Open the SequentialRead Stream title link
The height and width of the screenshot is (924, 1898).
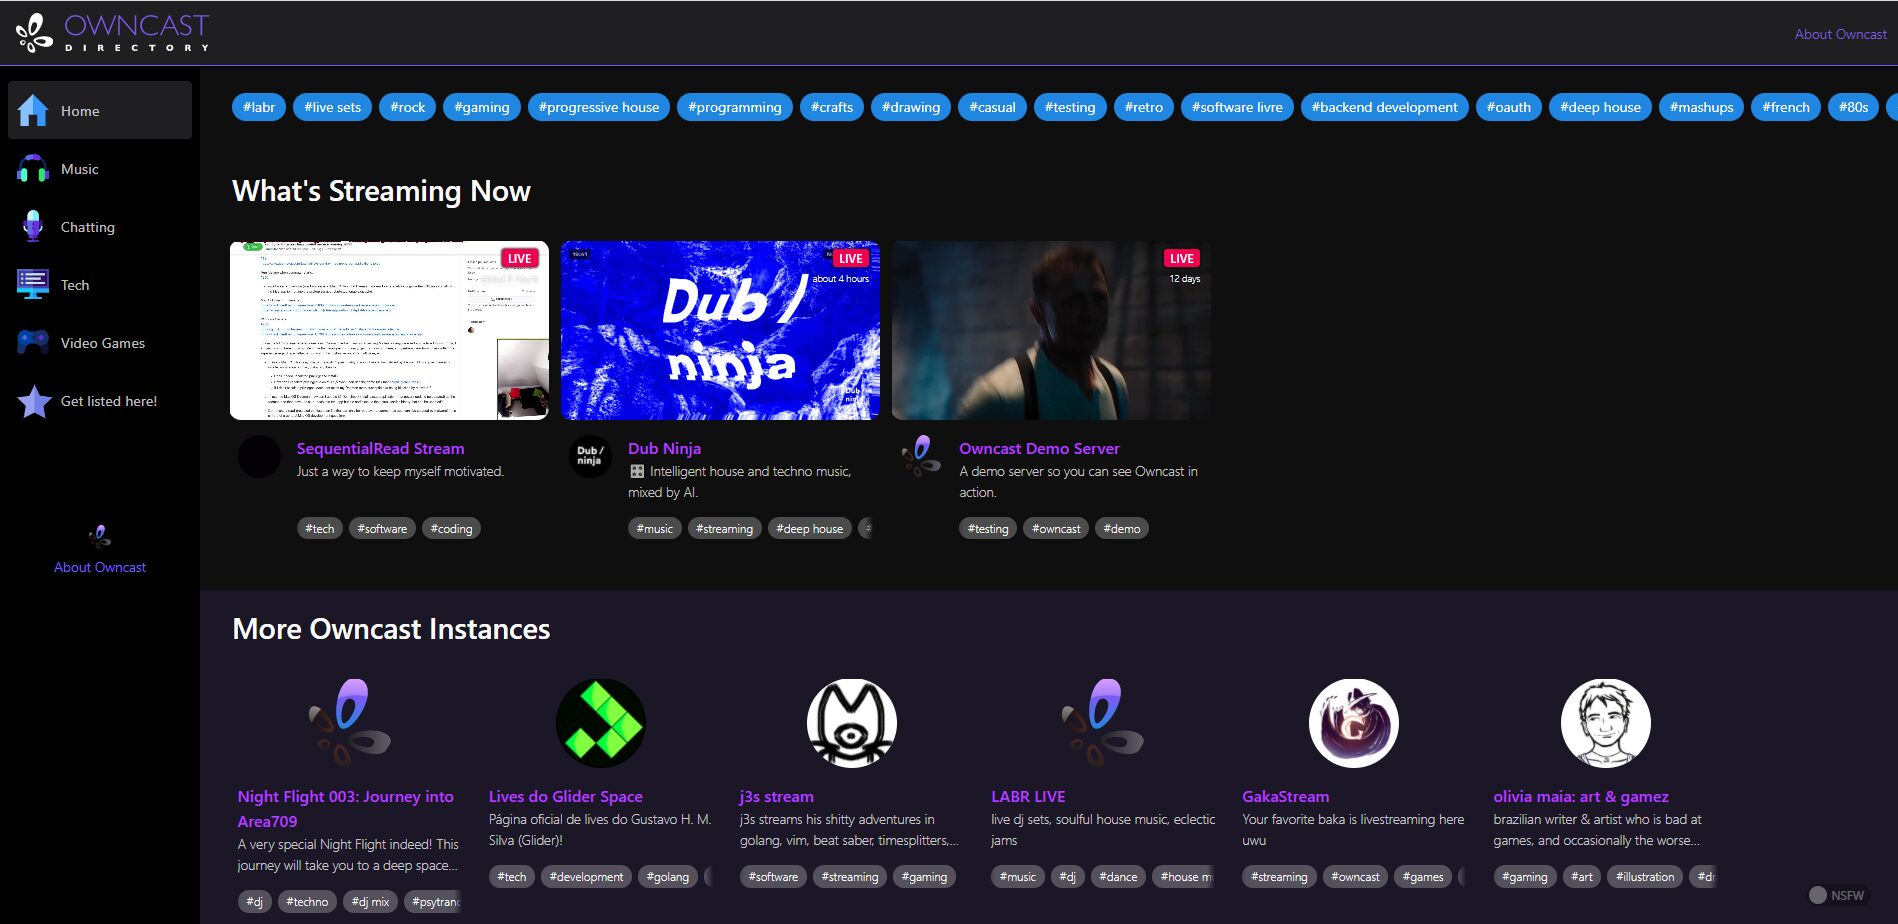coord(380,449)
